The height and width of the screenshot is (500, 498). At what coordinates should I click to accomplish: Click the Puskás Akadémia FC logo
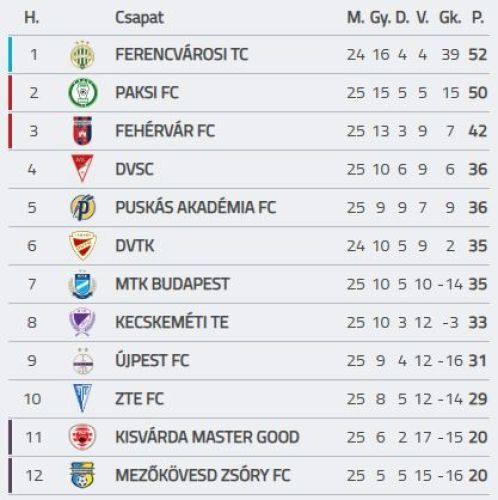pyautogui.click(x=83, y=207)
